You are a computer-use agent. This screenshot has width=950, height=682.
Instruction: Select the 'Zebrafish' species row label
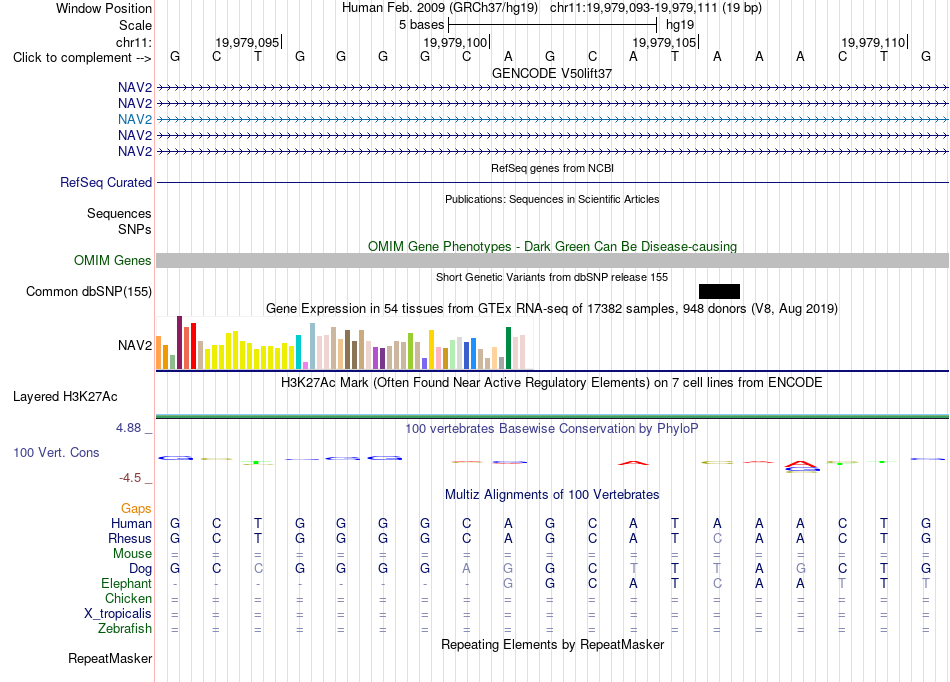(x=125, y=629)
